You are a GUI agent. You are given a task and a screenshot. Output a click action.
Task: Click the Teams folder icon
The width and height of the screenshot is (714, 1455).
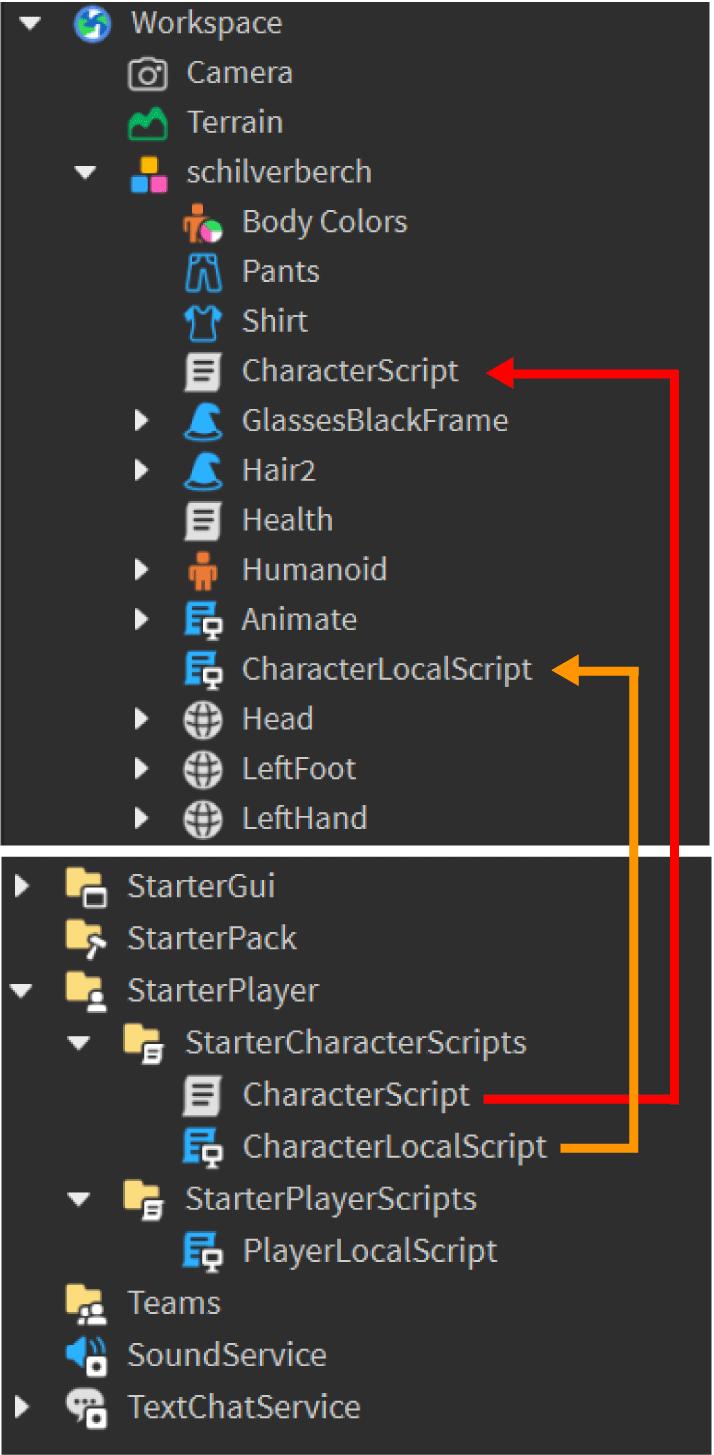pos(86,1303)
